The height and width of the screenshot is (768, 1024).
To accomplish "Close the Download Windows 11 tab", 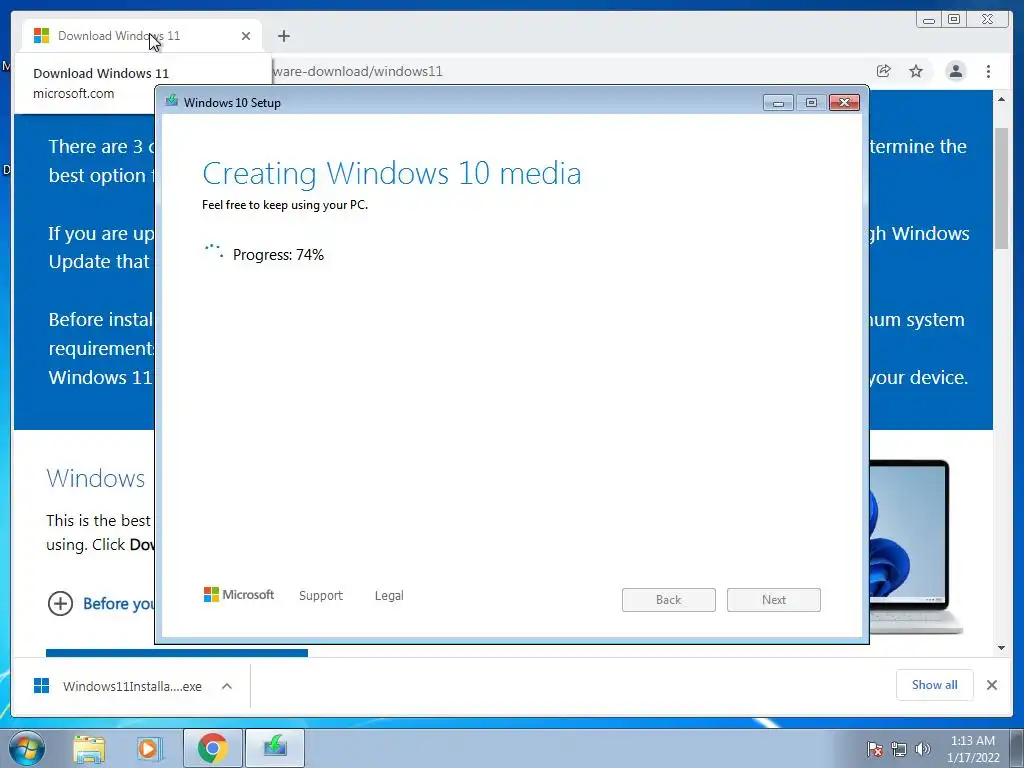I will [x=246, y=36].
